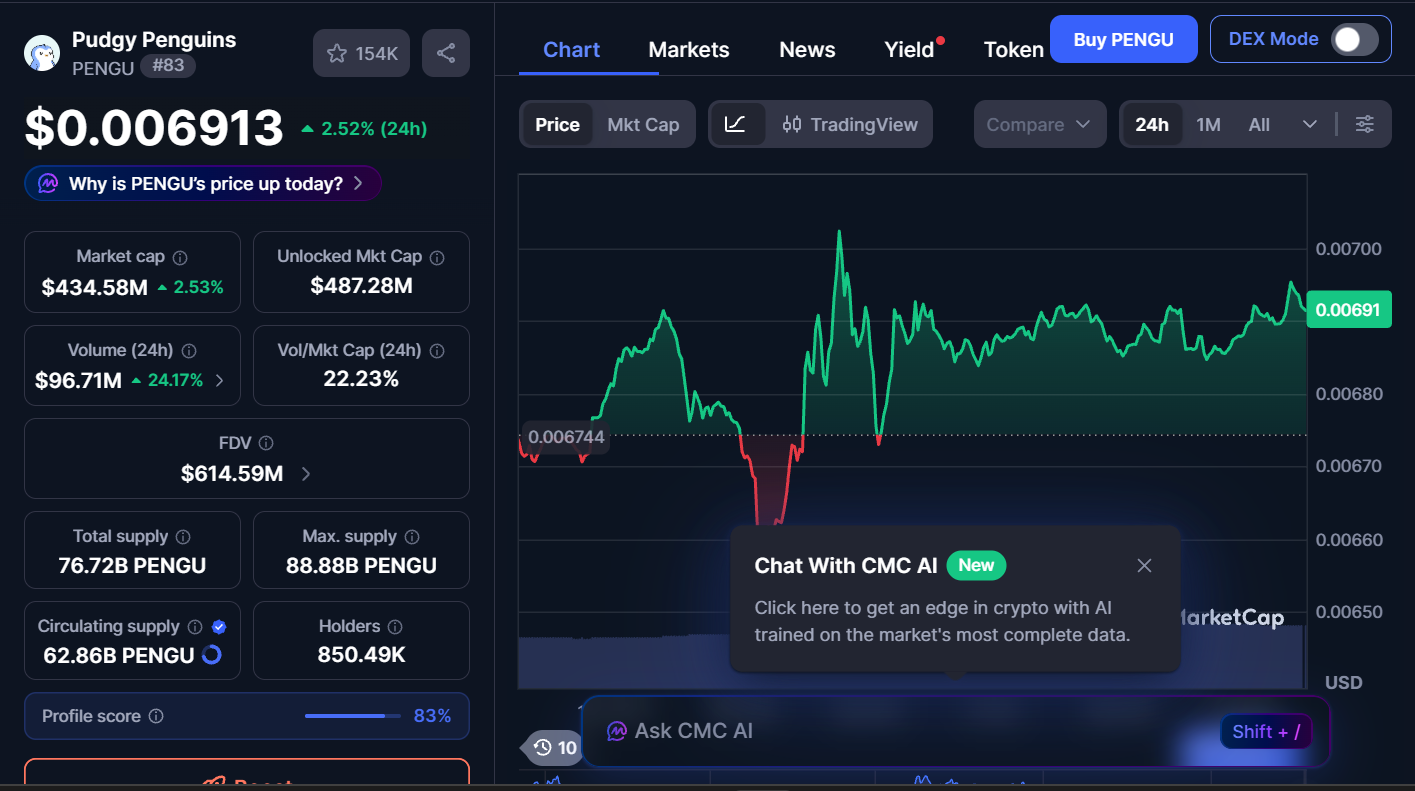Click the share icon next to the star
The height and width of the screenshot is (791, 1415).
pyautogui.click(x=446, y=52)
